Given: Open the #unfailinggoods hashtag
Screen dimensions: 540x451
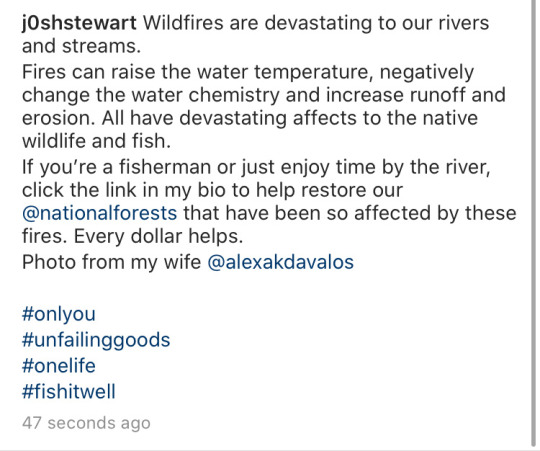Looking at the screenshot, I should click(x=96, y=340).
